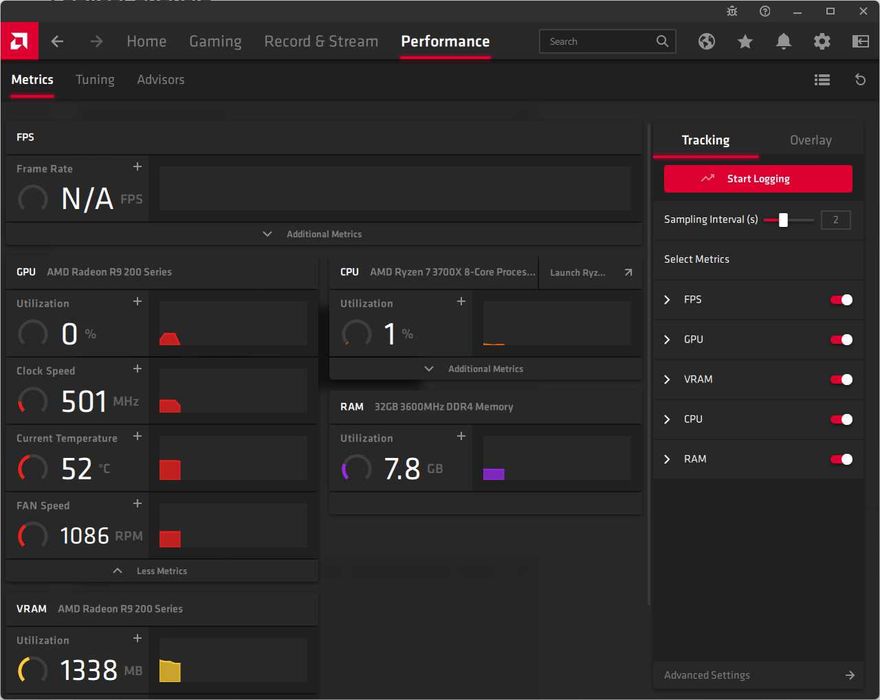Click the Launch Ryzen Master arrow icon

point(628,272)
